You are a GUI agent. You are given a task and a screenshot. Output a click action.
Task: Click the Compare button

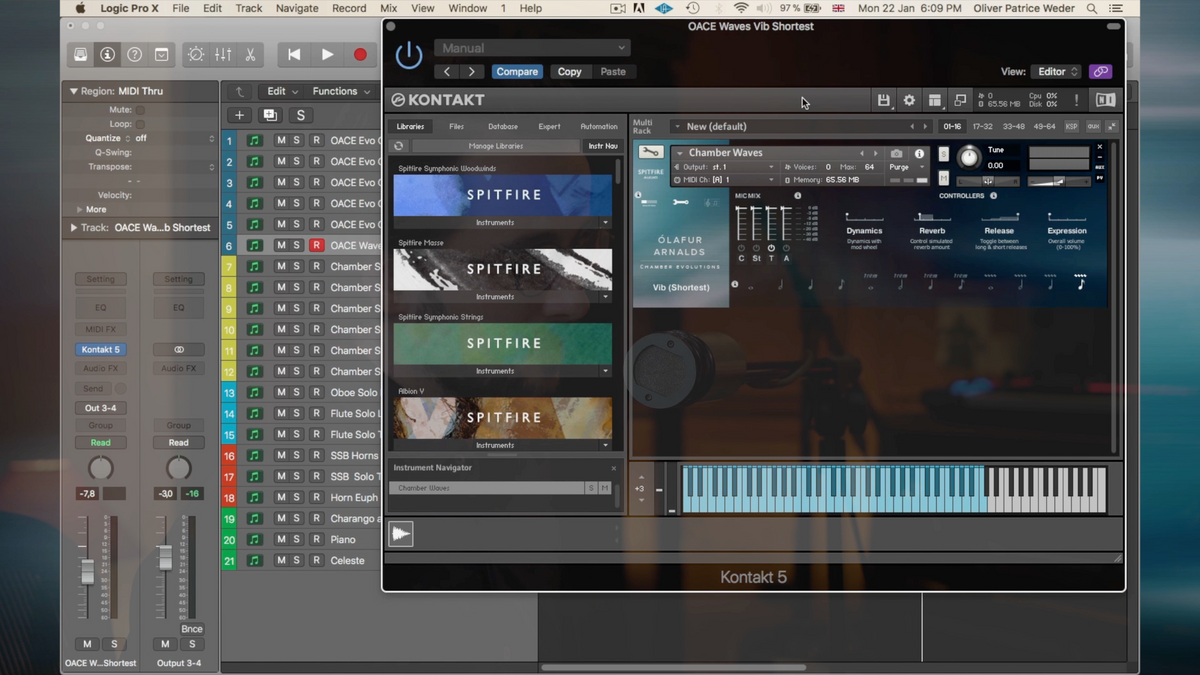click(x=517, y=72)
